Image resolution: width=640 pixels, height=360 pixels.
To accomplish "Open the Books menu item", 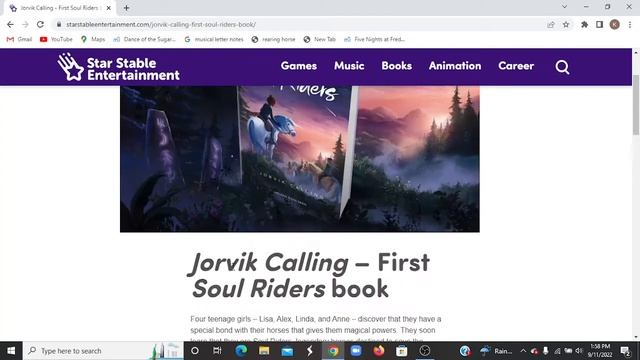I will click(x=396, y=66).
